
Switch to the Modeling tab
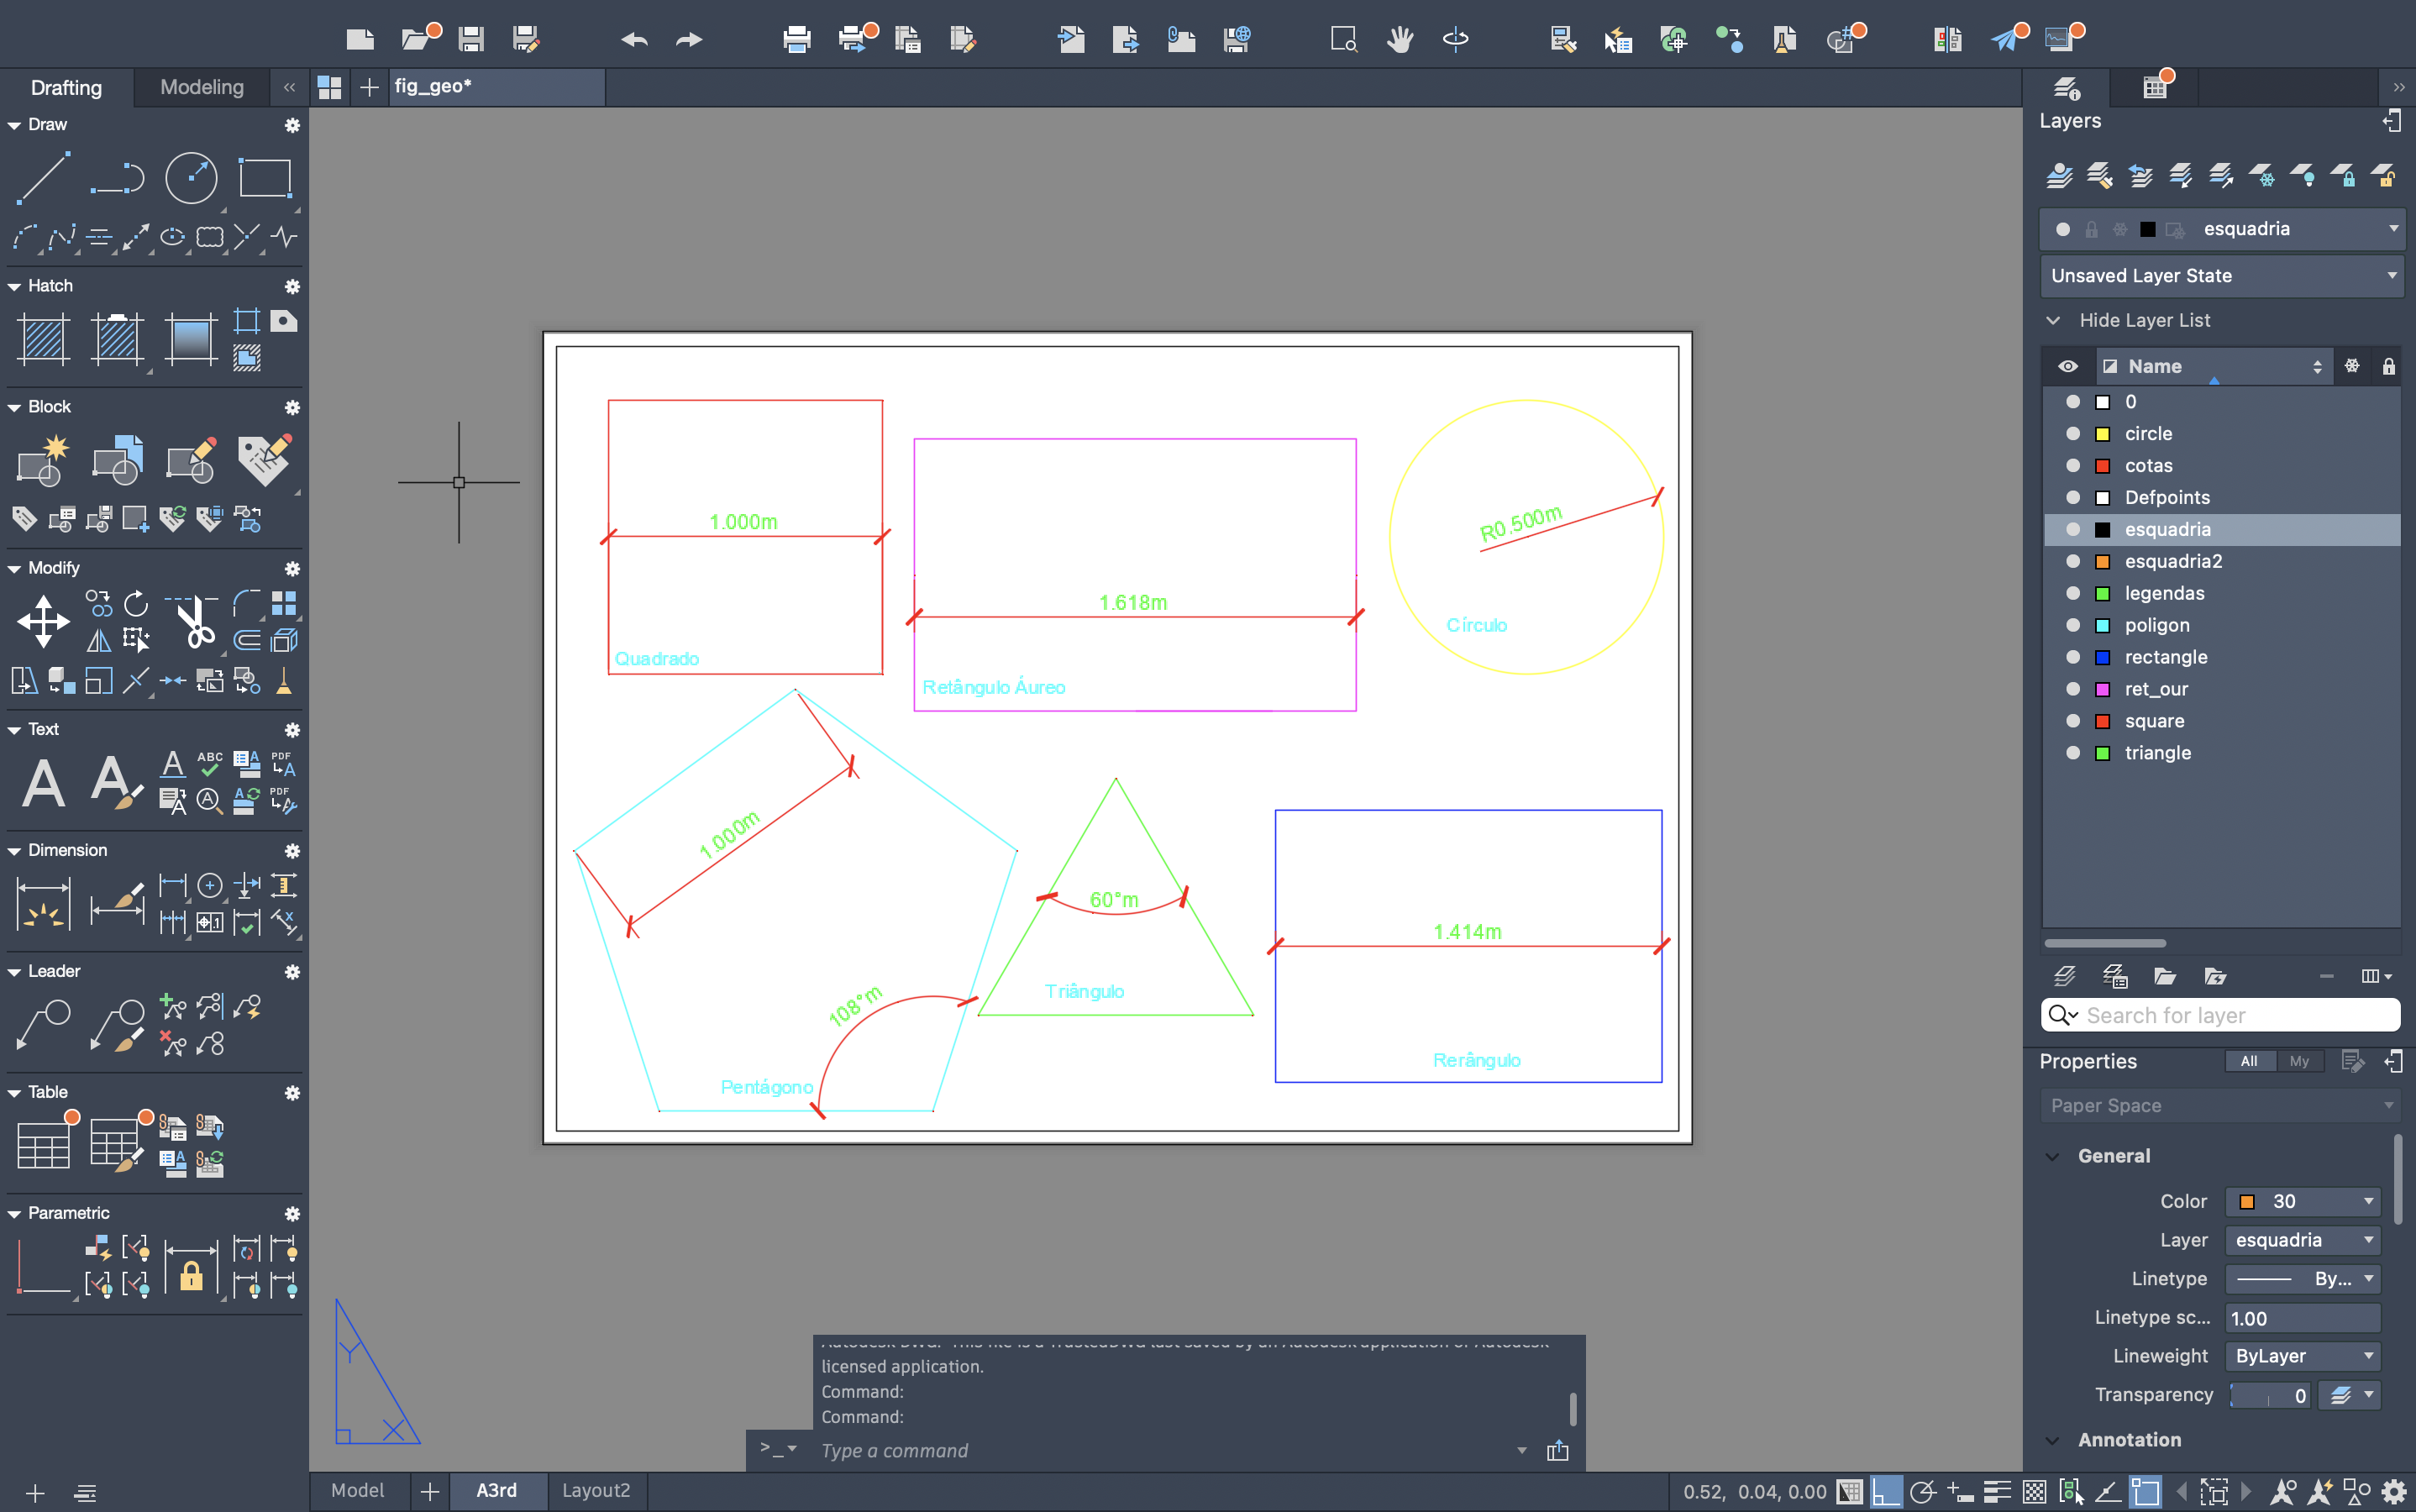201,87
